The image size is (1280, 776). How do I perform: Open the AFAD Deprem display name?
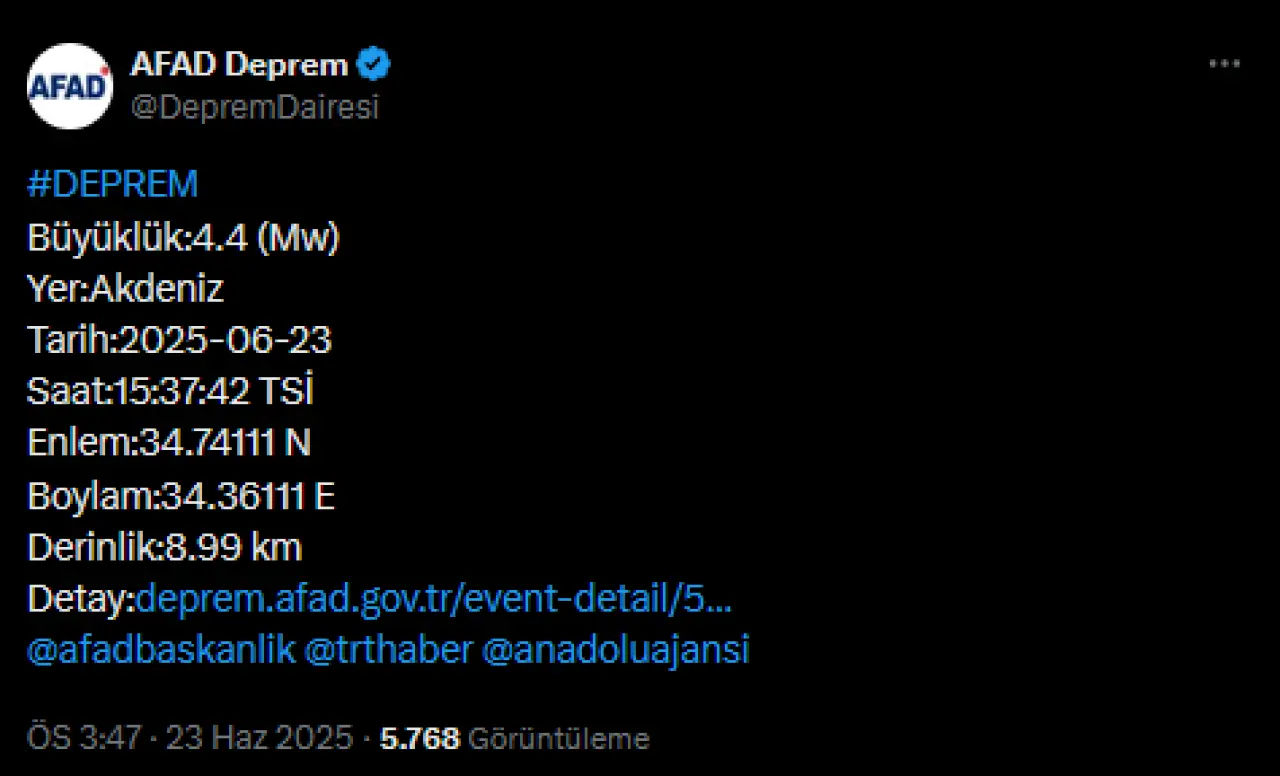click(x=238, y=66)
